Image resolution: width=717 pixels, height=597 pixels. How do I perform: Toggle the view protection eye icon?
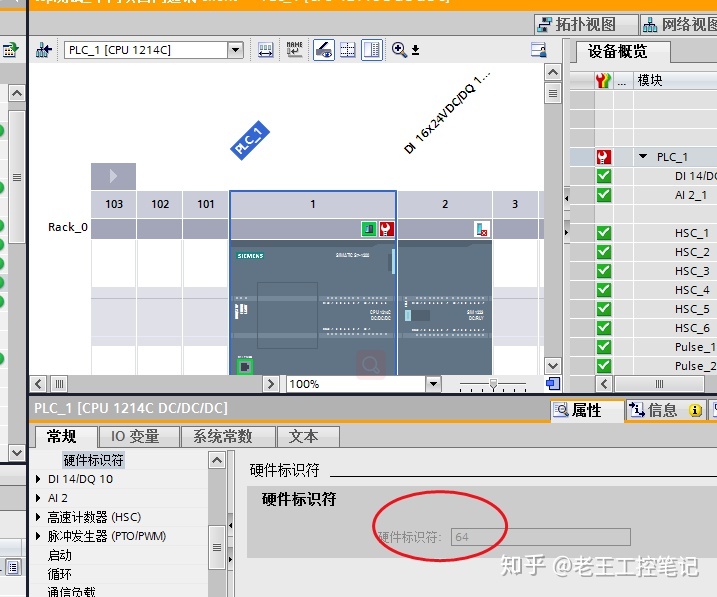tap(324, 50)
